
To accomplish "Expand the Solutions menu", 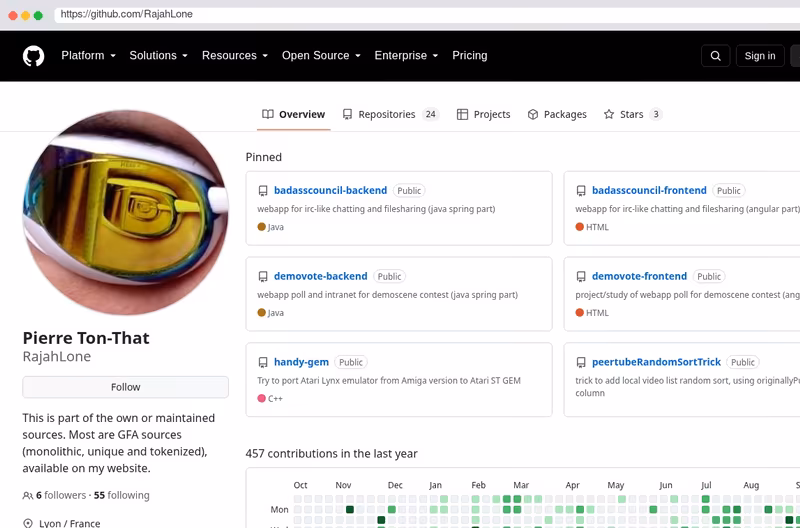I will [158, 56].
